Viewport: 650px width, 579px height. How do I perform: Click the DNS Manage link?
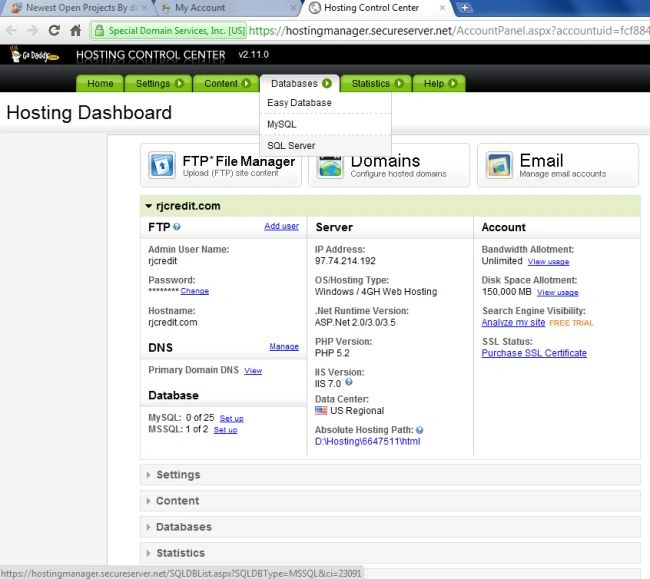[x=284, y=346]
